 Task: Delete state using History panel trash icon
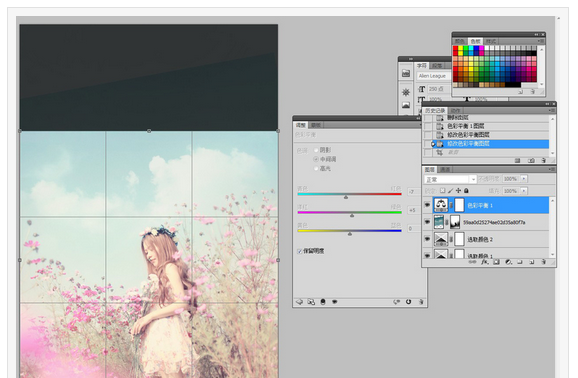543,160
